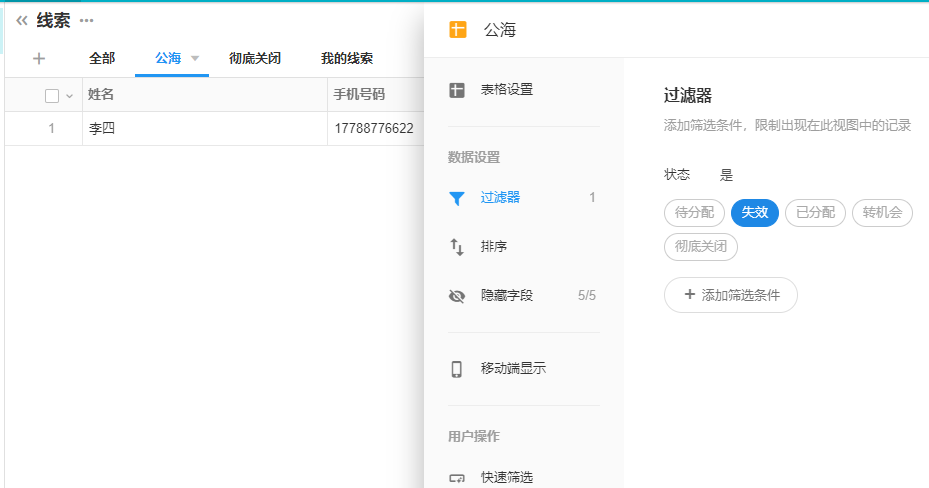
Task: Open 快速筛选 quick filter option
Action: [x=506, y=478]
